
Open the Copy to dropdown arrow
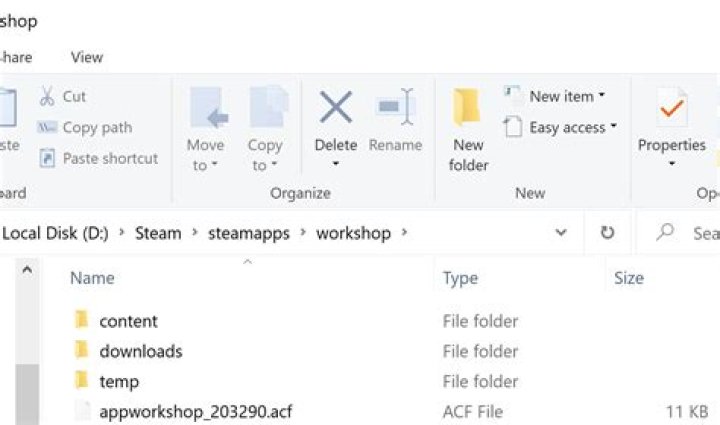pos(274,164)
